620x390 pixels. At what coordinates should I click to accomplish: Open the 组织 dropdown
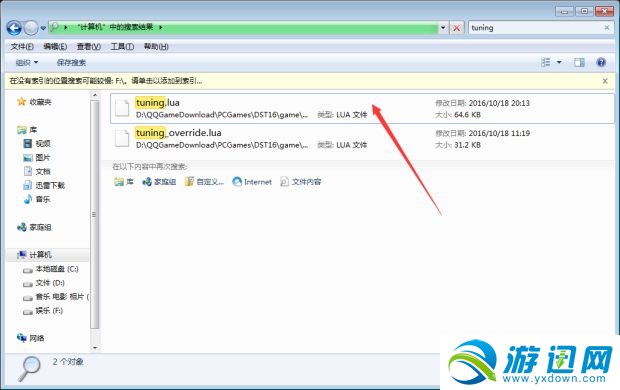(27, 62)
